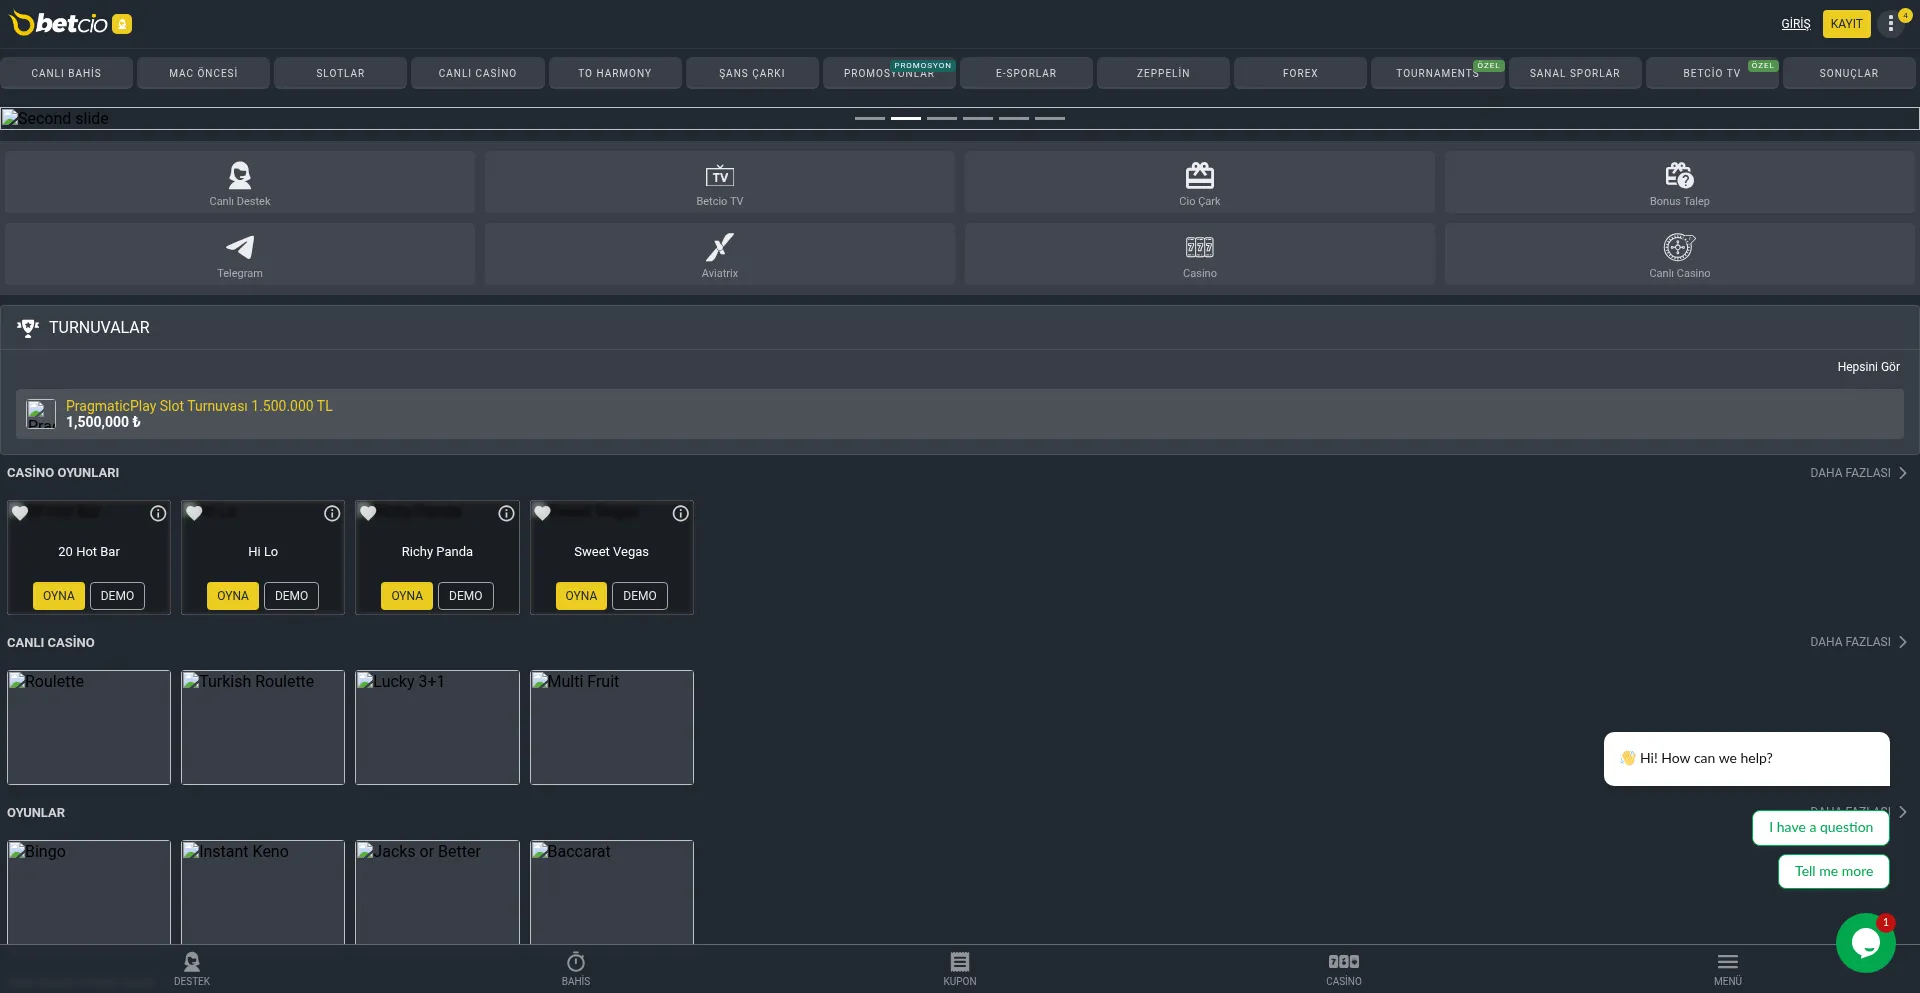Open the Betcio TV icon tile

coord(720,176)
